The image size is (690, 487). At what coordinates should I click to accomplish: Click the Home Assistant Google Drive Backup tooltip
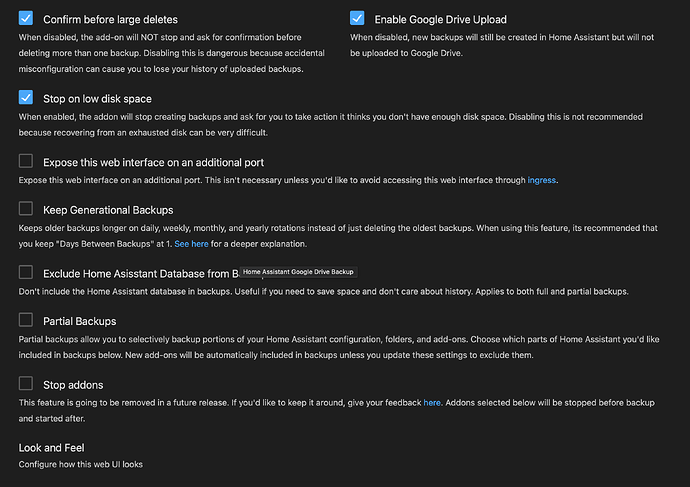[298, 272]
